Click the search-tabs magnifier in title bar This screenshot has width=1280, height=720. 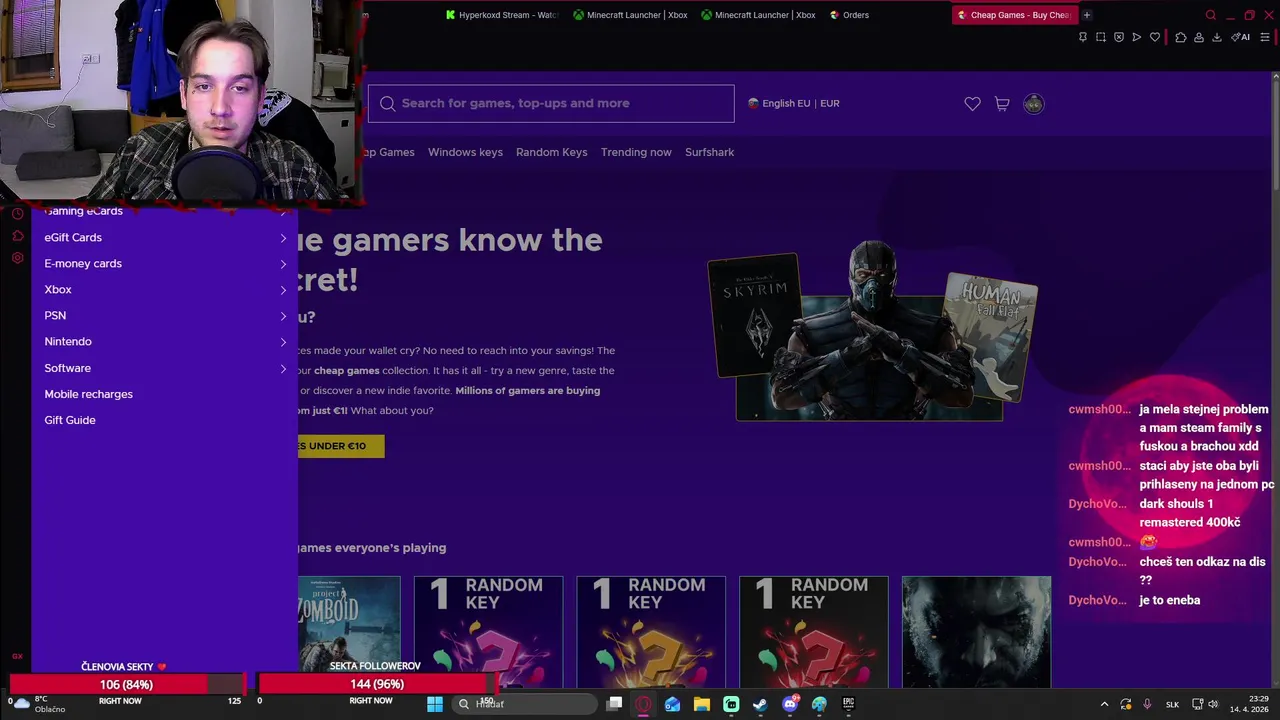[1211, 15]
